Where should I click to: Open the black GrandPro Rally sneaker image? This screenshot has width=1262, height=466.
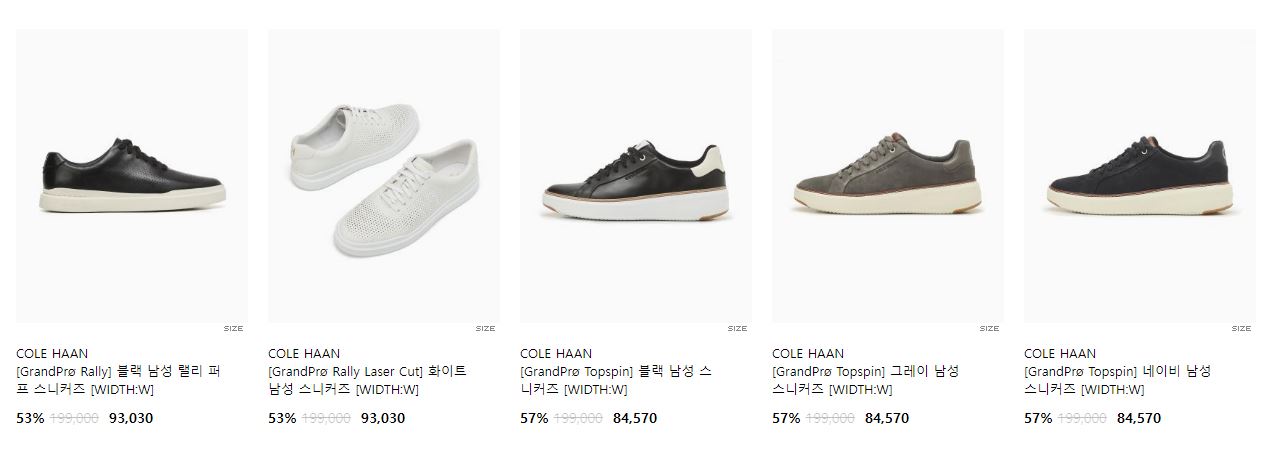tap(132, 176)
